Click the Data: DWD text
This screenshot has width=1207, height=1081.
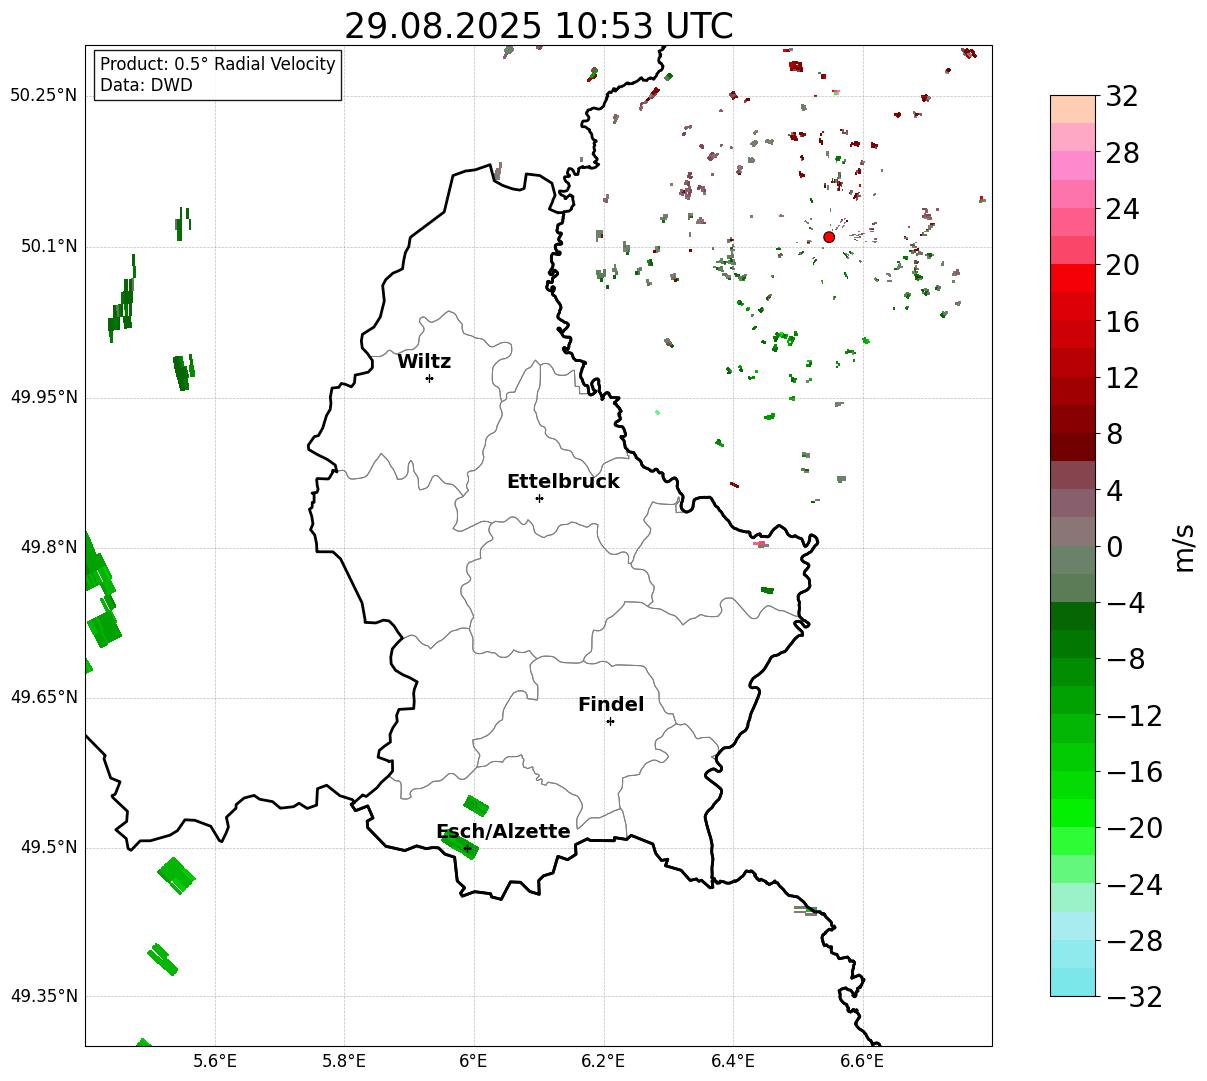point(146,86)
